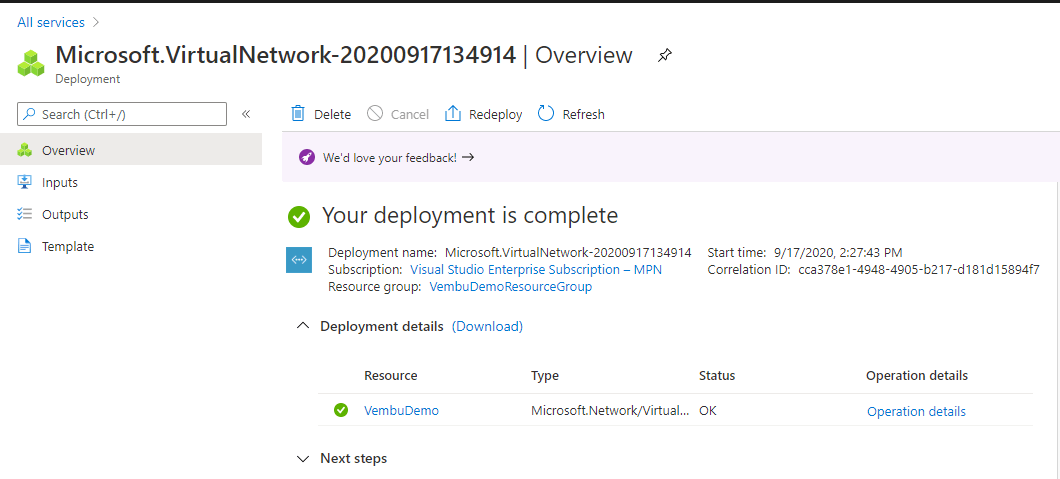Open Visual Studio Enterprise Subscription link

536,270
